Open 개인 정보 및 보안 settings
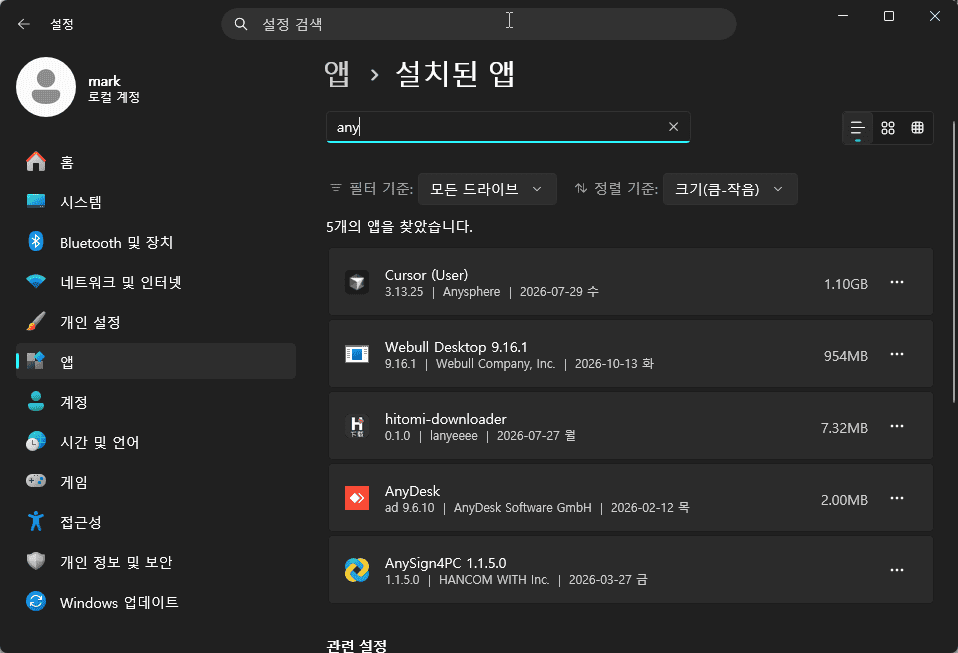 tap(156, 562)
